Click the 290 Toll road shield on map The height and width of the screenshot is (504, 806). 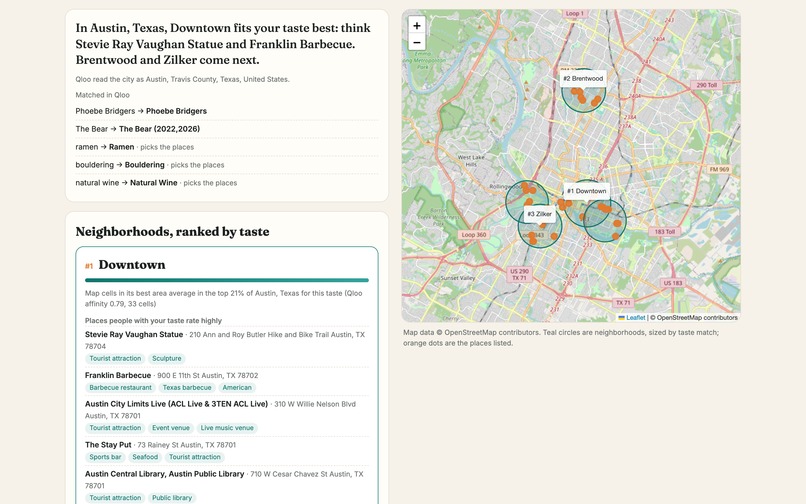pyautogui.click(x=706, y=85)
